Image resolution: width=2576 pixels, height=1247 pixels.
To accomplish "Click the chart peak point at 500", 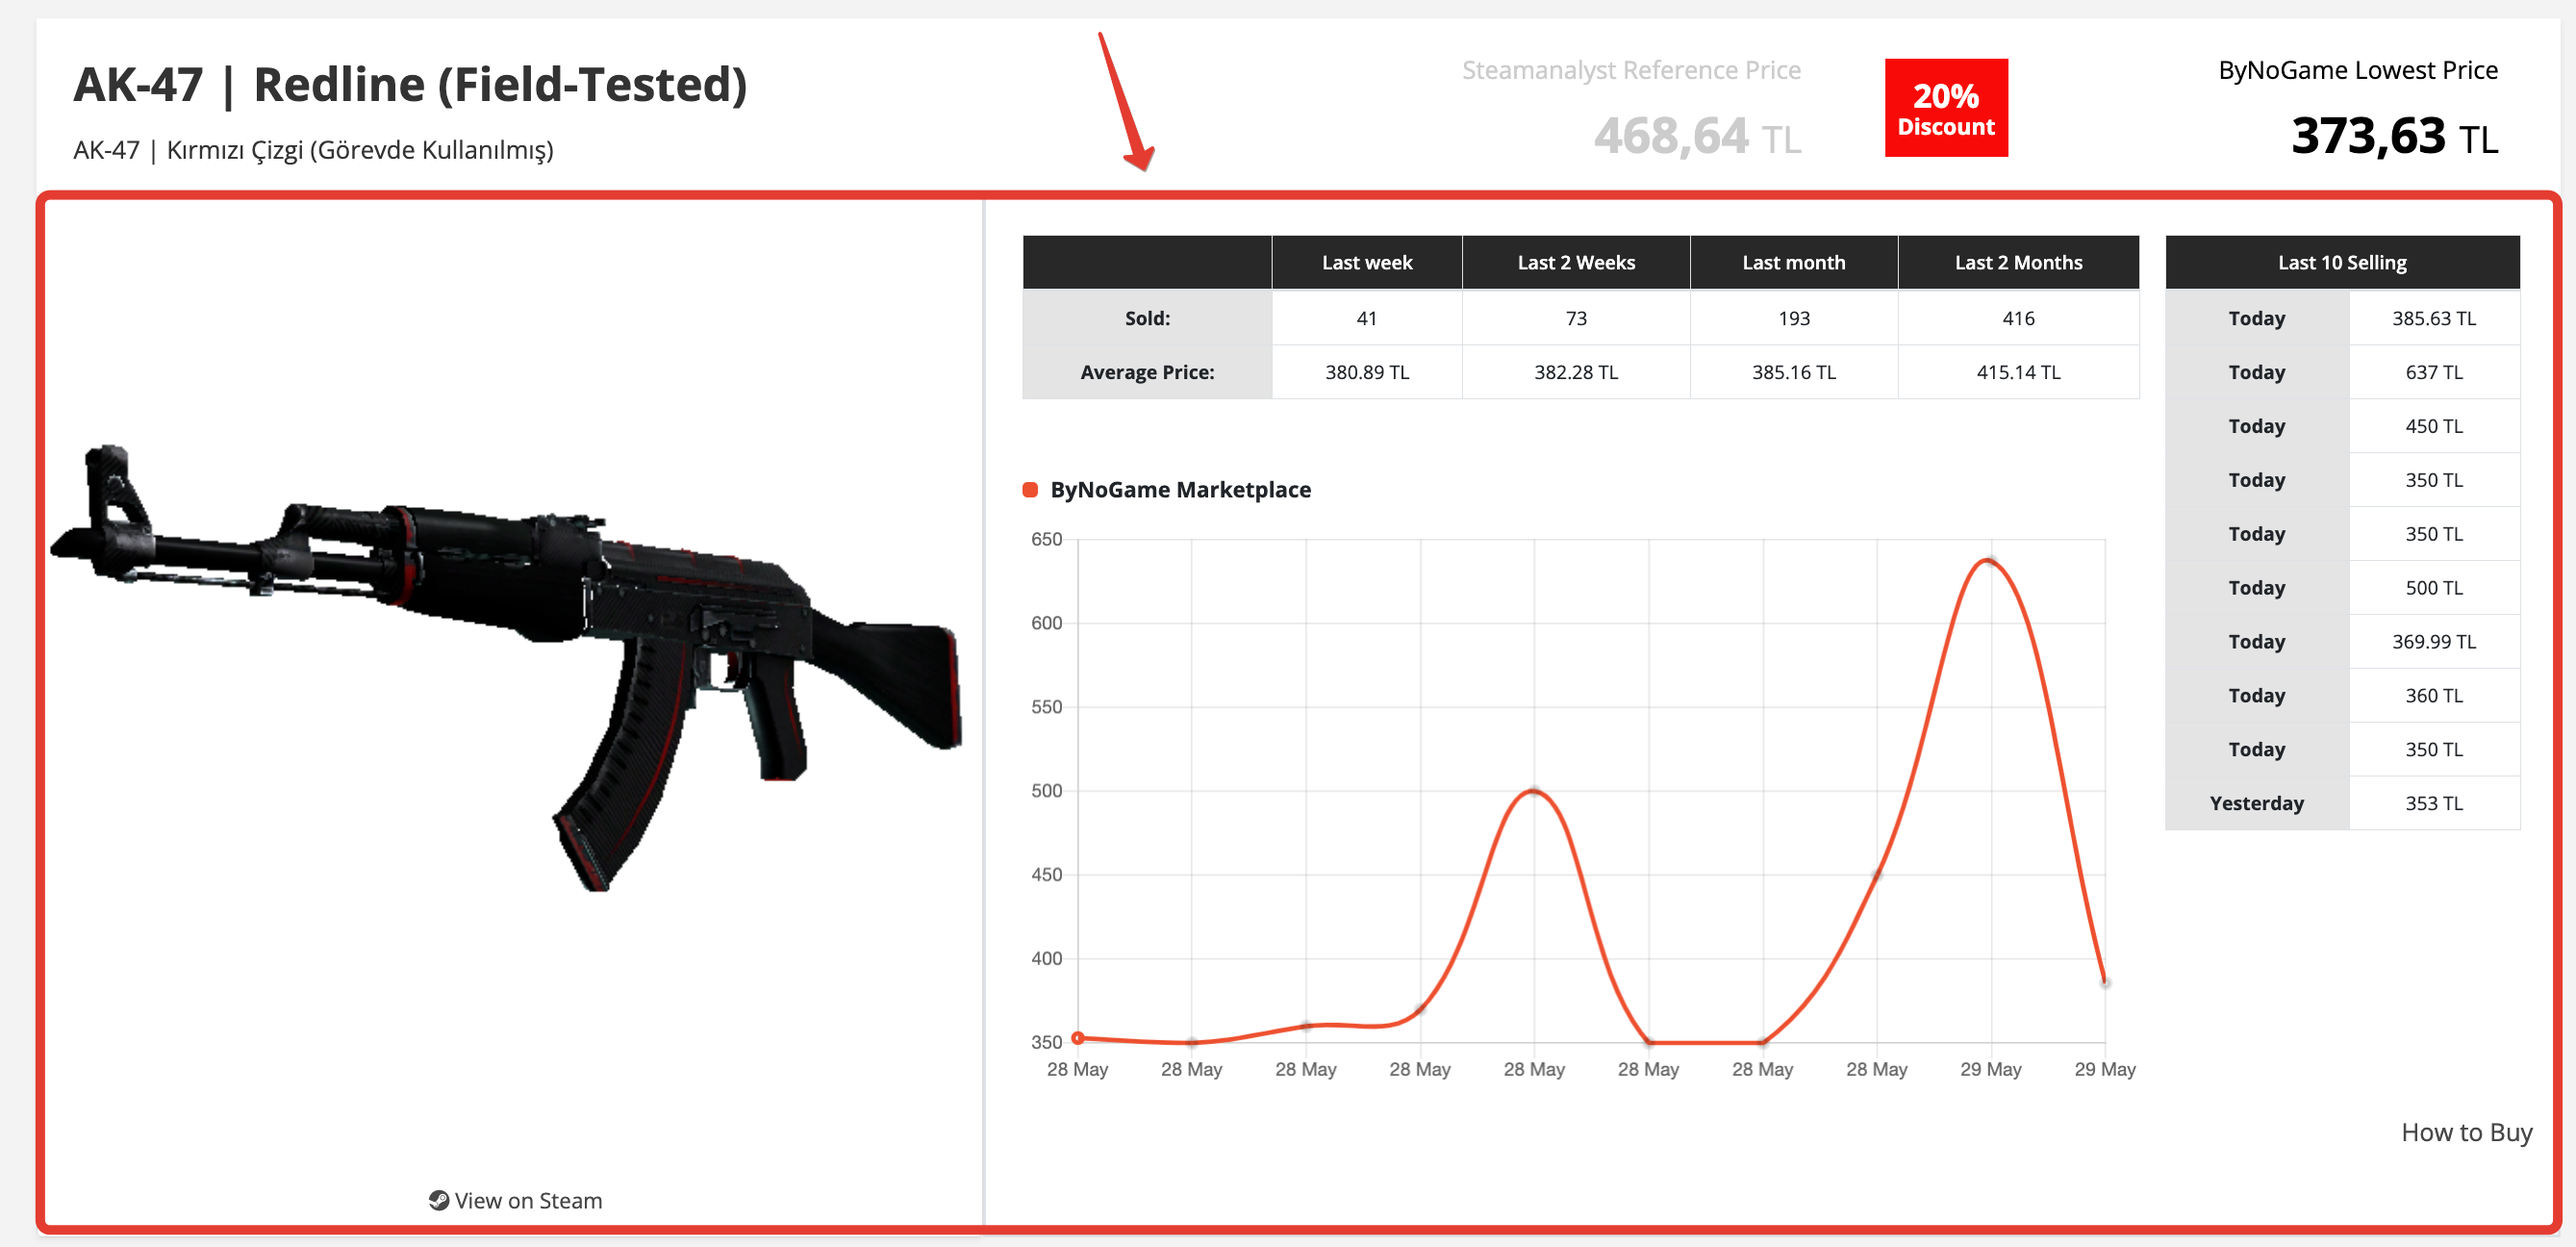I will (1534, 791).
